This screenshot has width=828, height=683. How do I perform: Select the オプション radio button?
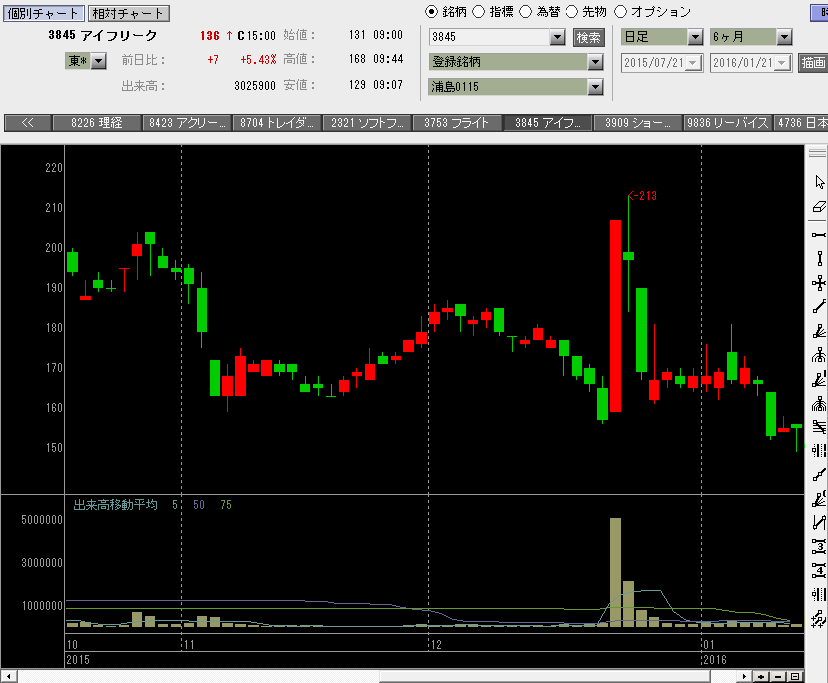coord(620,12)
